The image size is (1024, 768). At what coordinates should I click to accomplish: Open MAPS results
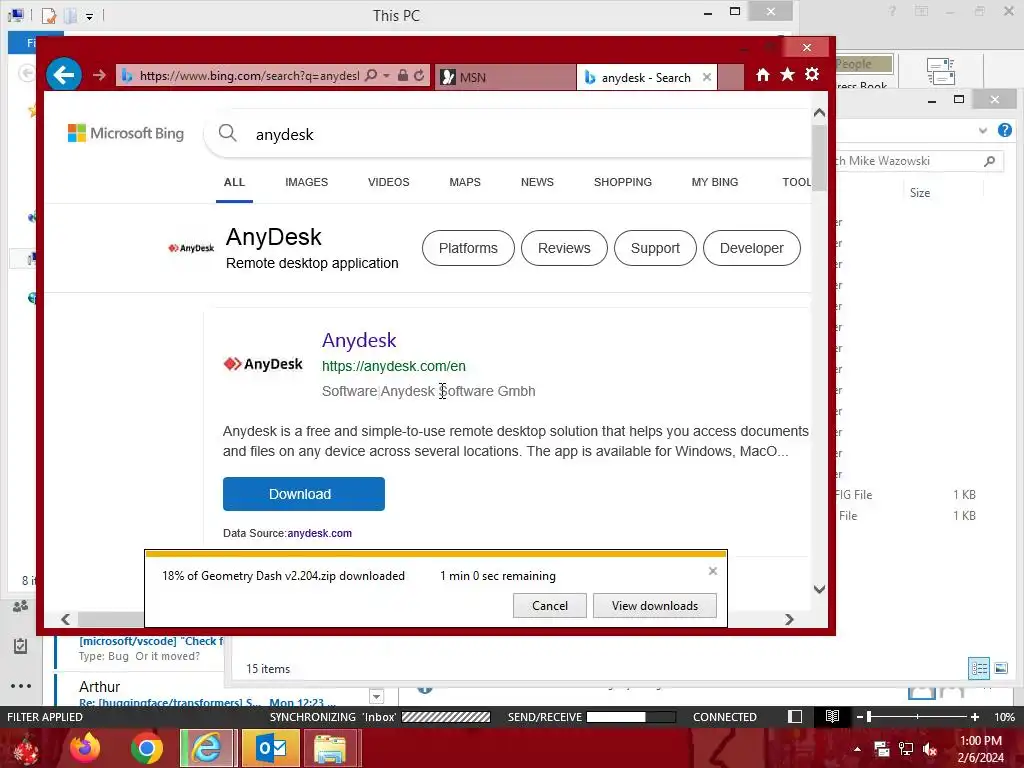465,182
